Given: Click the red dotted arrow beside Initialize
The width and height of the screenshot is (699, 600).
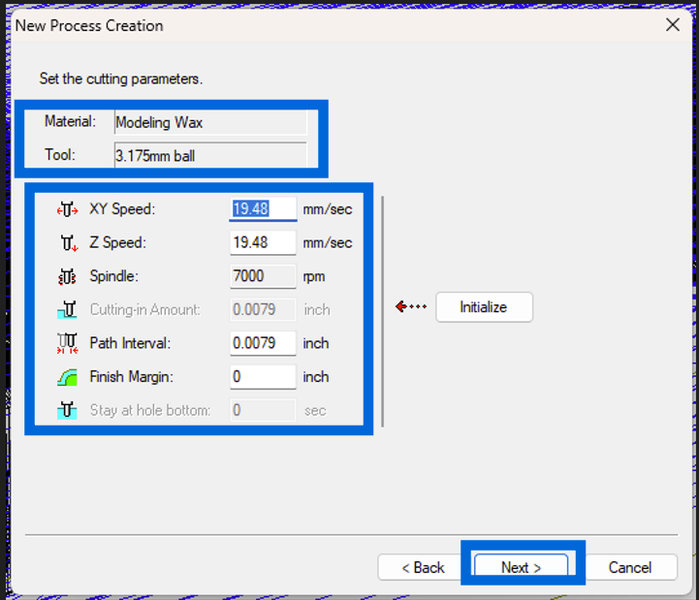Looking at the screenshot, I should [412, 307].
